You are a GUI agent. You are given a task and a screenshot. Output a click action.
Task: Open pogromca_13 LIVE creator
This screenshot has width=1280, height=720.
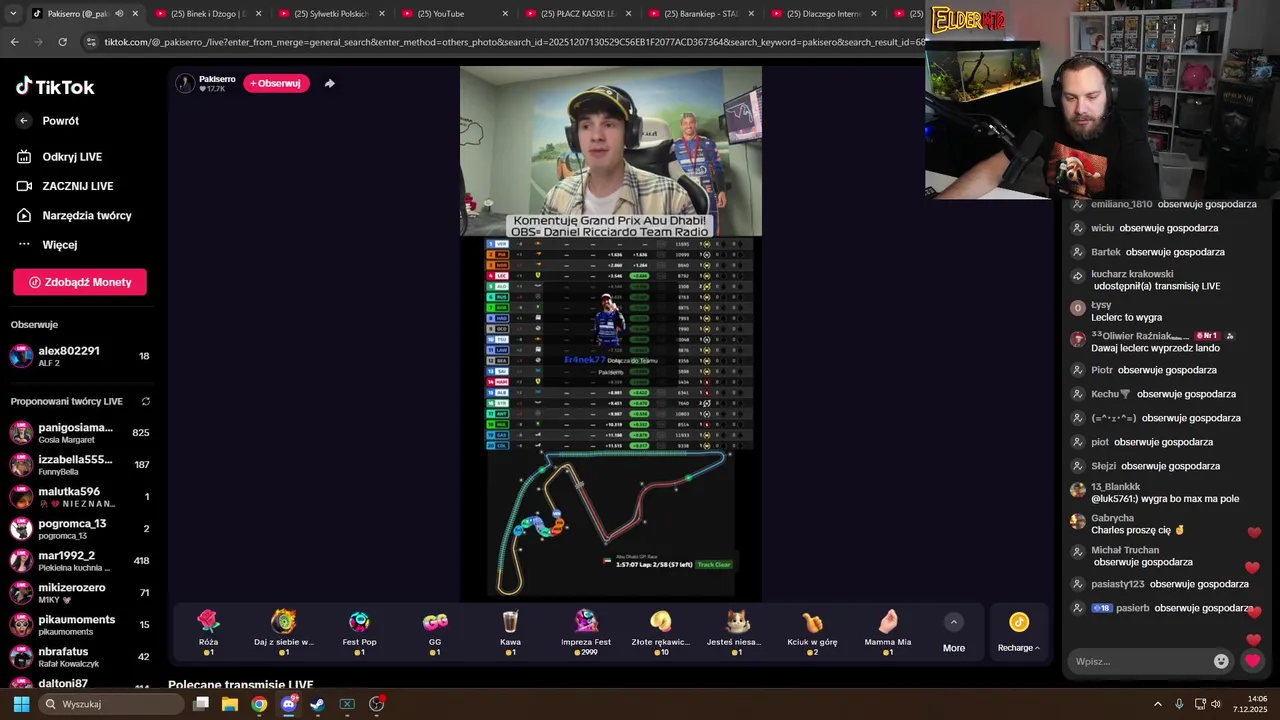80,529
